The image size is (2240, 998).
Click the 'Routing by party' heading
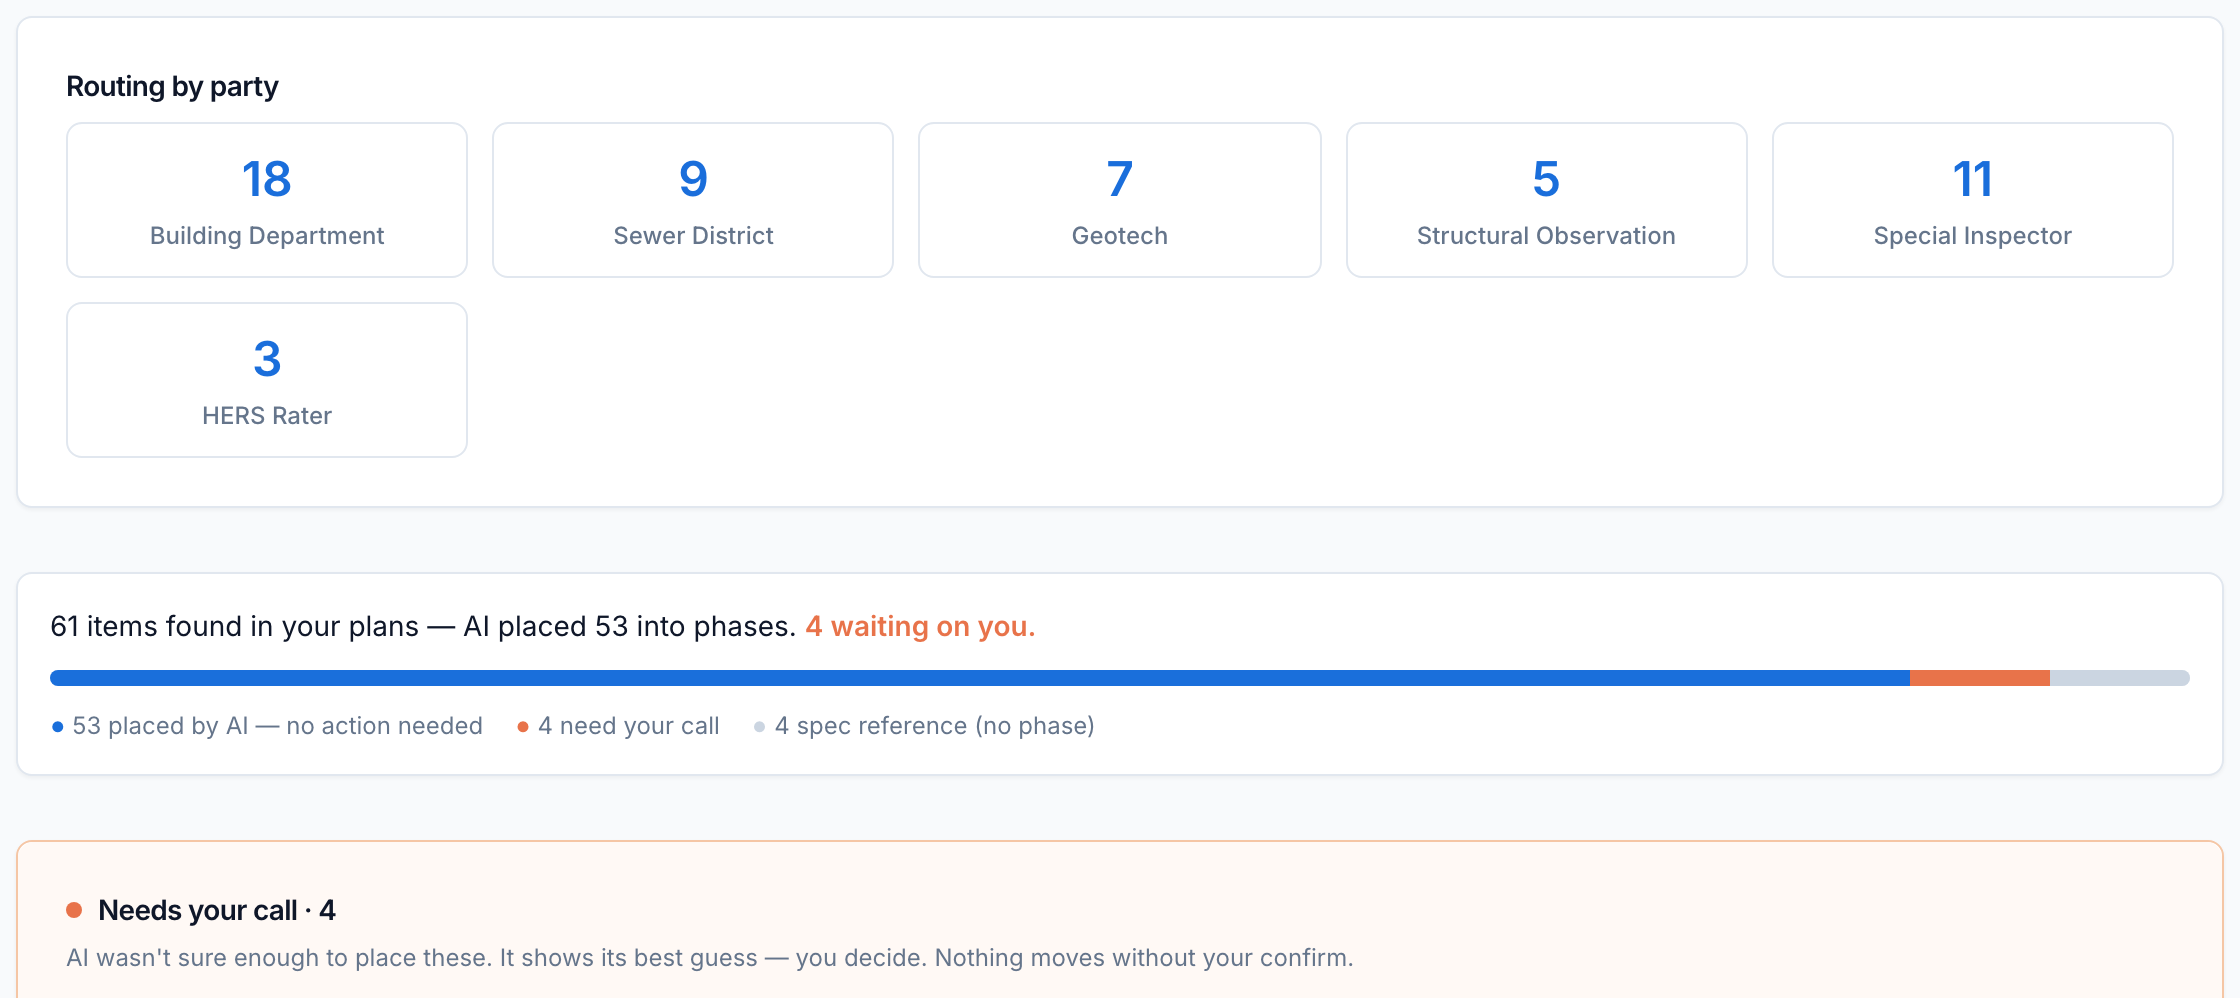[x=172, y=87]
